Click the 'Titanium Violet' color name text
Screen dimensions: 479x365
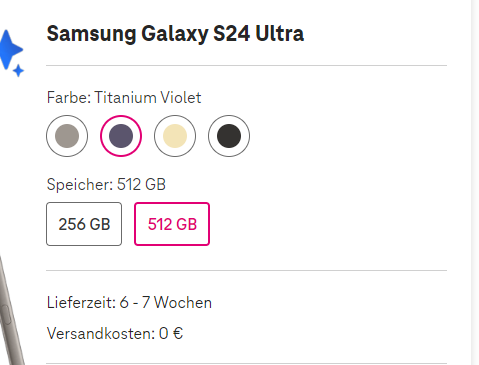click(148, 98)
